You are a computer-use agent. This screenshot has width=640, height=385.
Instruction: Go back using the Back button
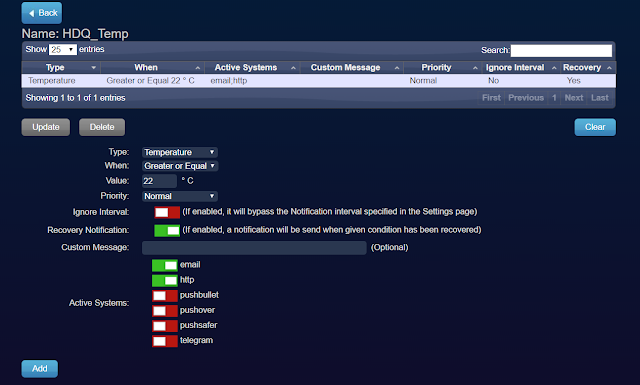[42, 13]
